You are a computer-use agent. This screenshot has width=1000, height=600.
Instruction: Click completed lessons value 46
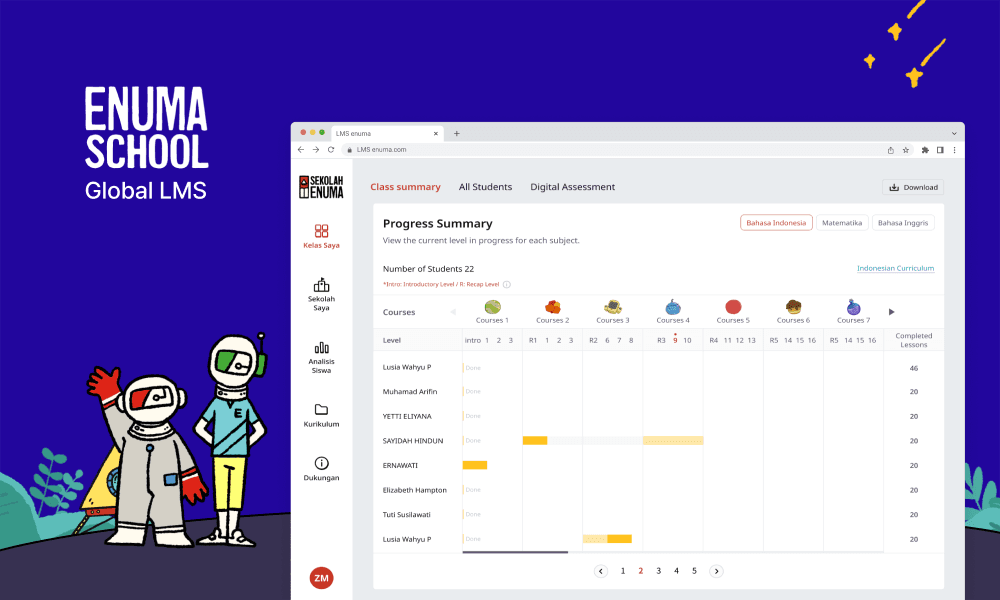(914, 368)
